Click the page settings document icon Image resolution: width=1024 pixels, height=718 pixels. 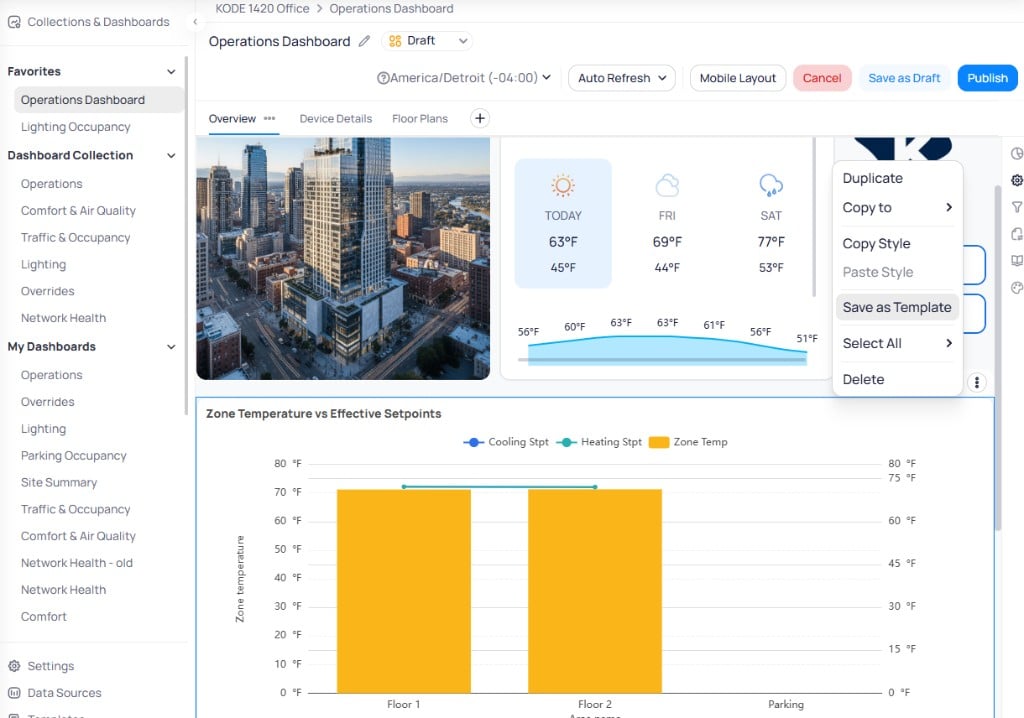point(1017,234)
